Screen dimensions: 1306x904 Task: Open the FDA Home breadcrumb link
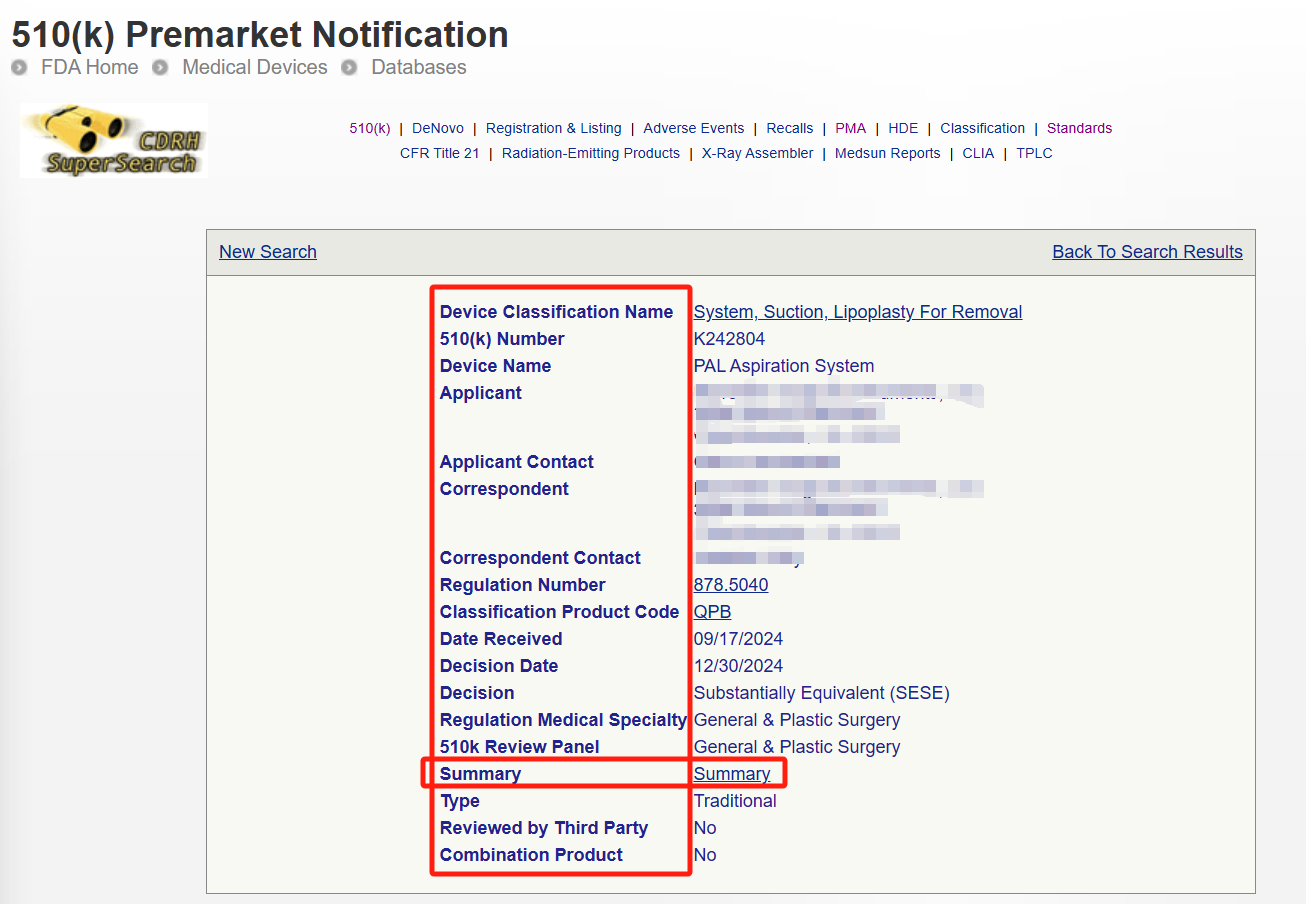coord(90,67)
